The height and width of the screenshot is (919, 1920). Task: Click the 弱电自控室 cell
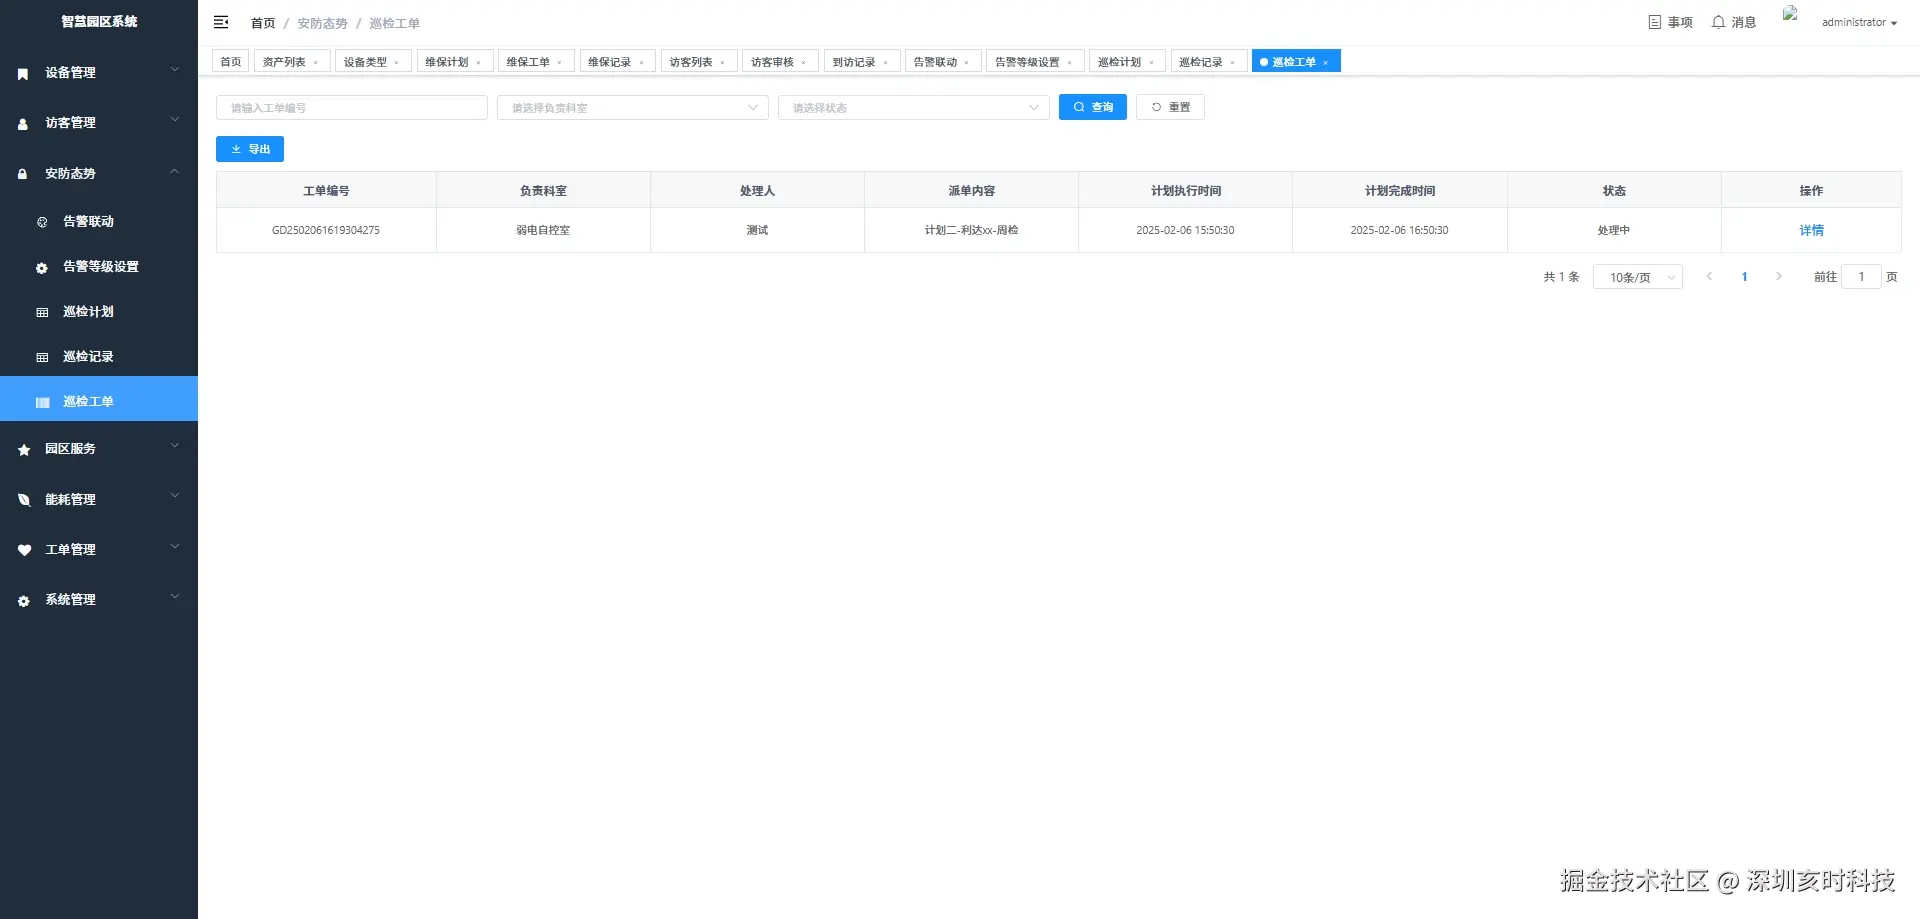tap(543, 230)
